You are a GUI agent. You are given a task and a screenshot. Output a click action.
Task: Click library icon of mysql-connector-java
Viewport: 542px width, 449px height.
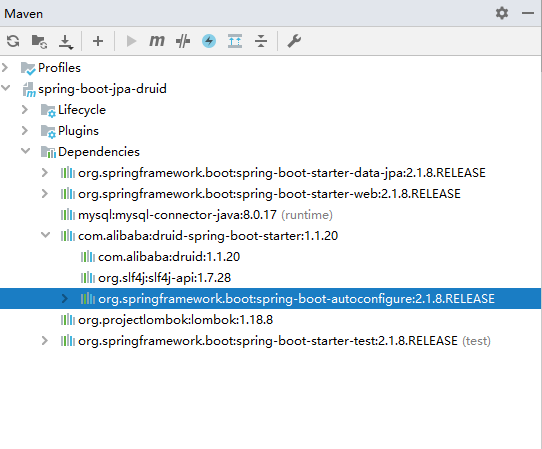68,215
